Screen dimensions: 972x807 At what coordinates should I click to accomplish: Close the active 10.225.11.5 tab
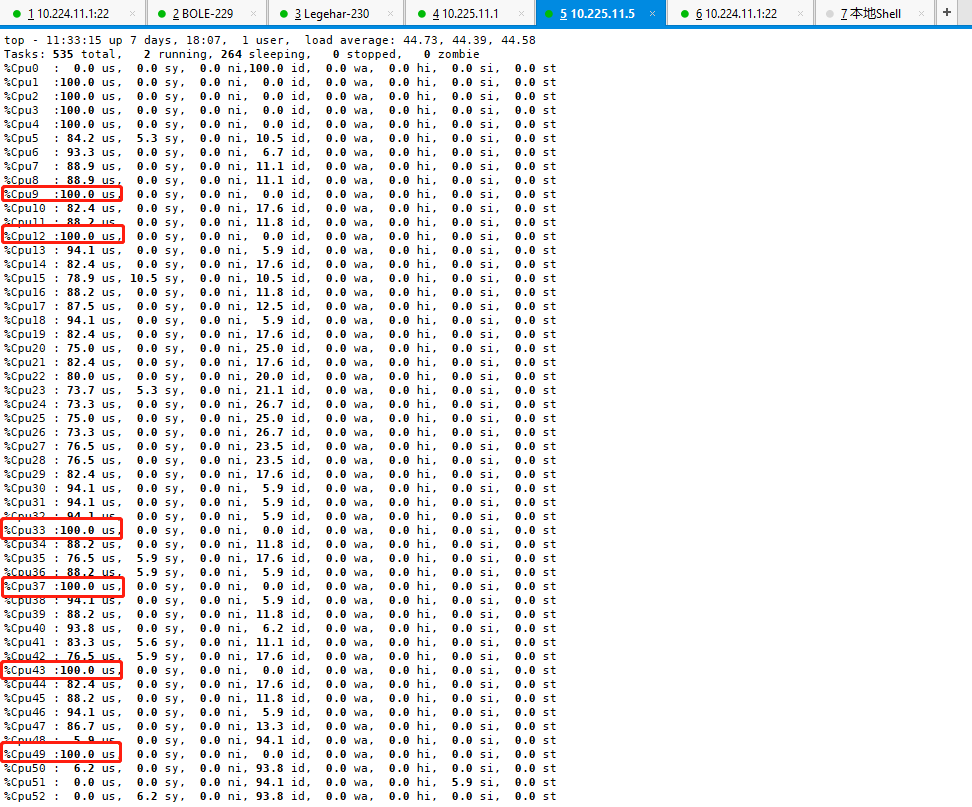click(652, 14)
